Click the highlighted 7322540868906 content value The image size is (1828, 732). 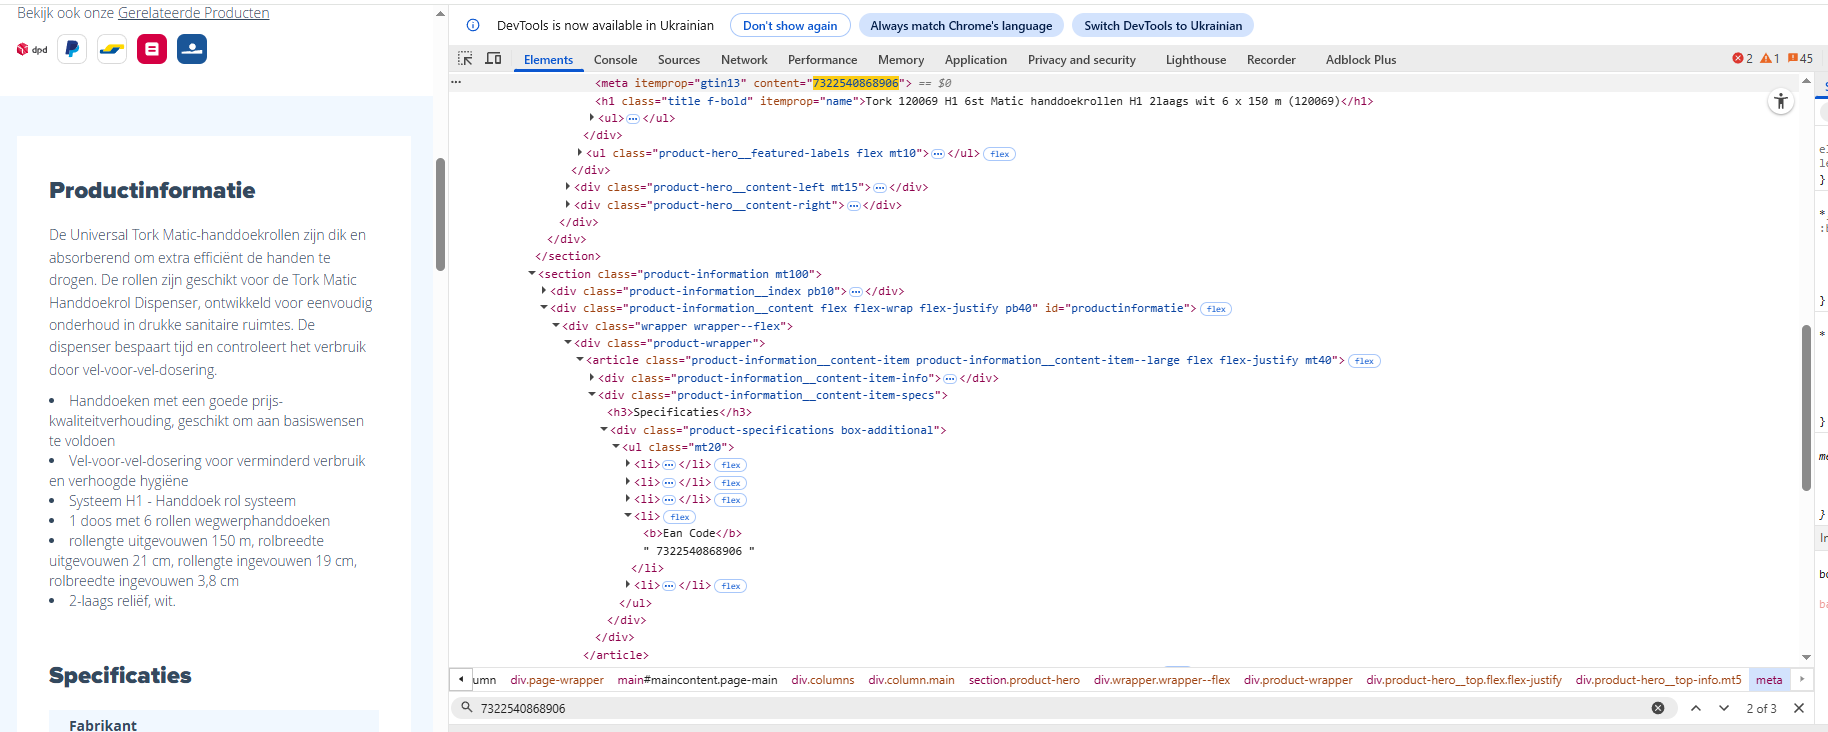coord(855,83)
